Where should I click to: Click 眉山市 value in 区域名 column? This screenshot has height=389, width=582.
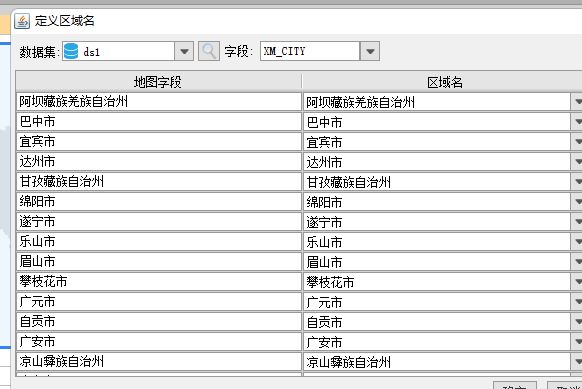(x=437, y=262)
